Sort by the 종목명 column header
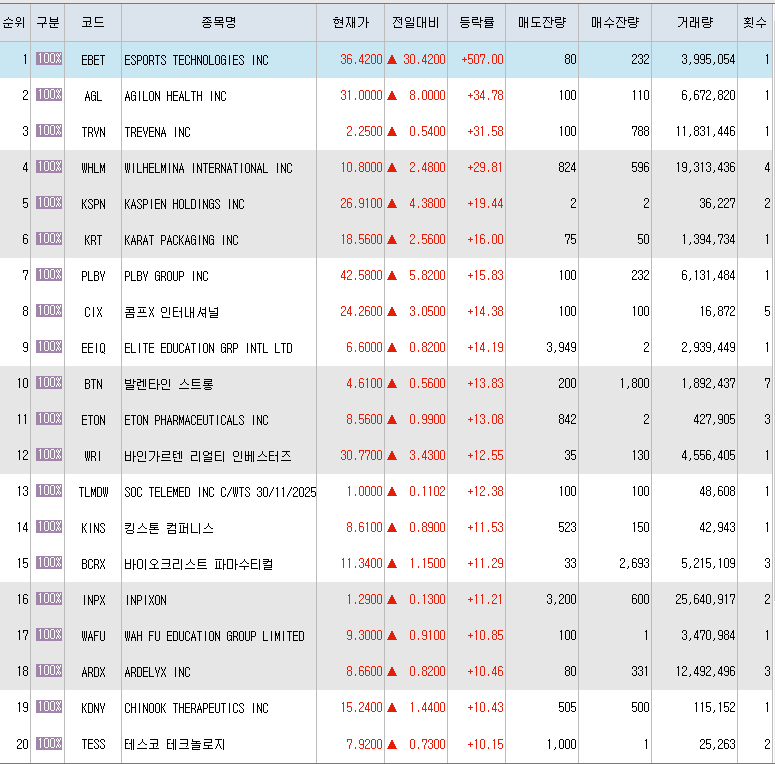775x764 pixels. (219, 22)
